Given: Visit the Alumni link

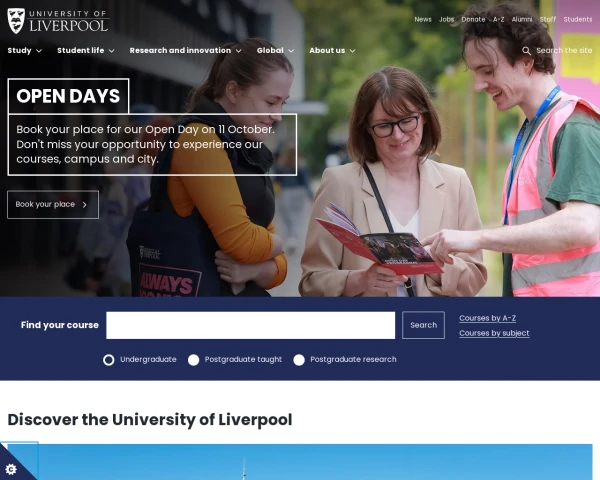Looking at the screenshot, I should tap(522, 20).
